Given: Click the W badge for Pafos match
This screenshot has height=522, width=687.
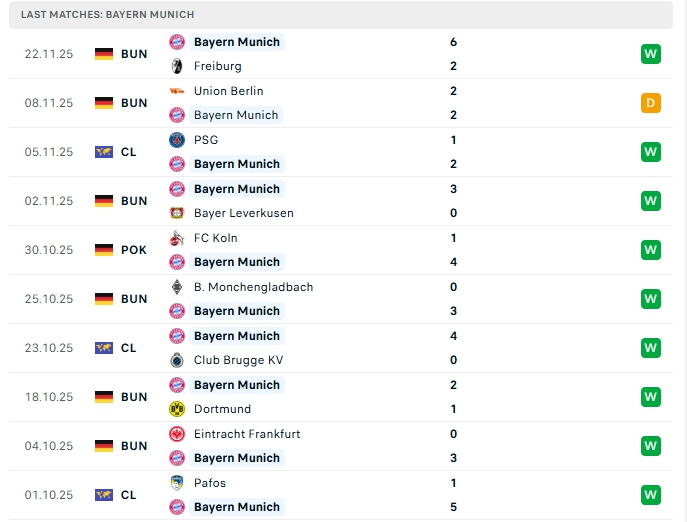Looking at the screenshot, I should pos(651,495).
